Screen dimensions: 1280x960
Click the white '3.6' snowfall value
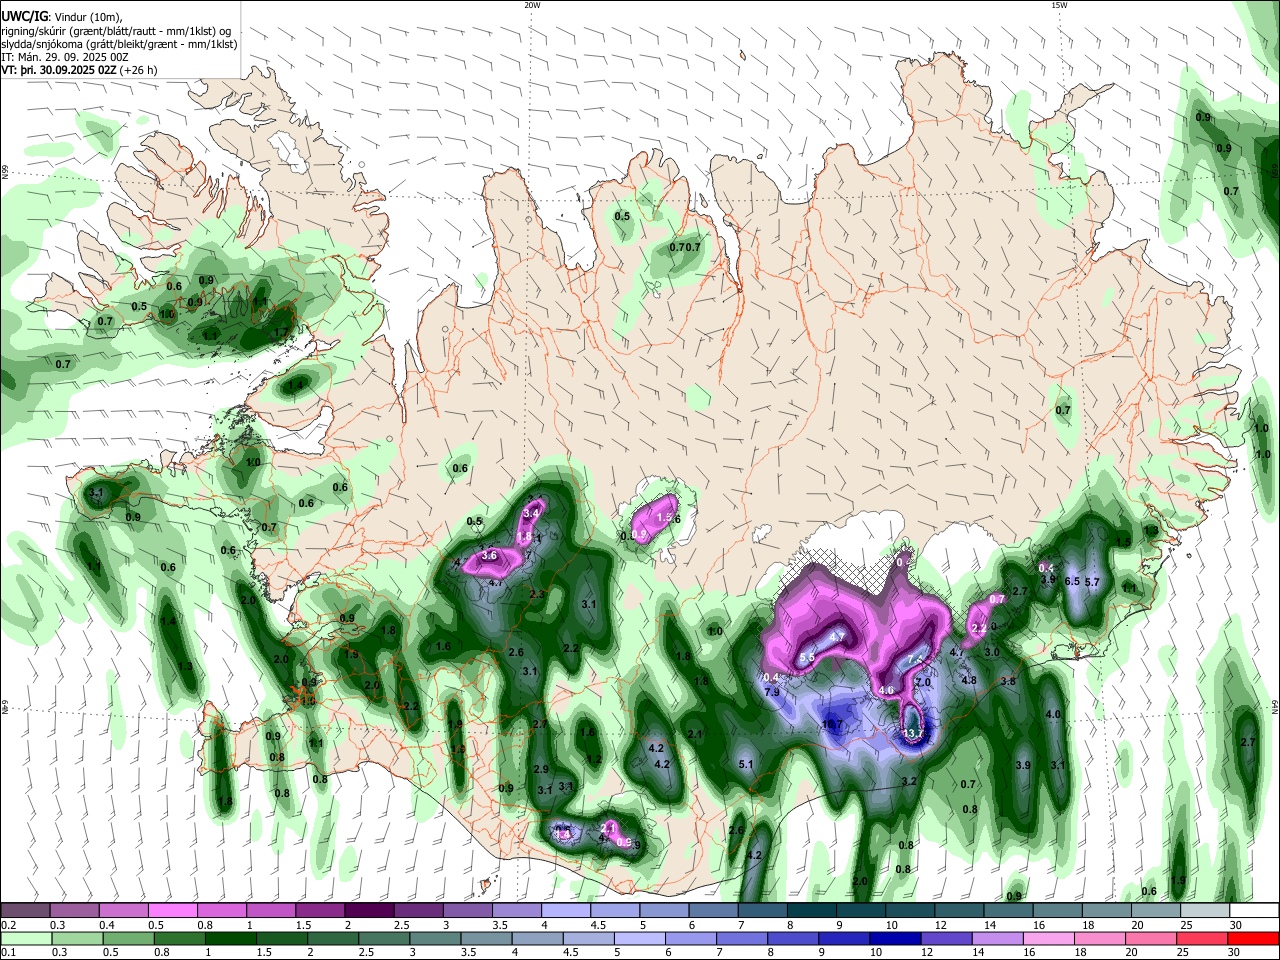pos(489,555)
